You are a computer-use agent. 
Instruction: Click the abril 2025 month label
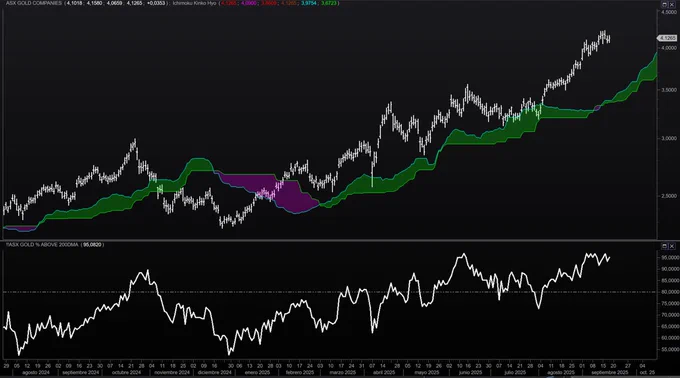(384, 373)
